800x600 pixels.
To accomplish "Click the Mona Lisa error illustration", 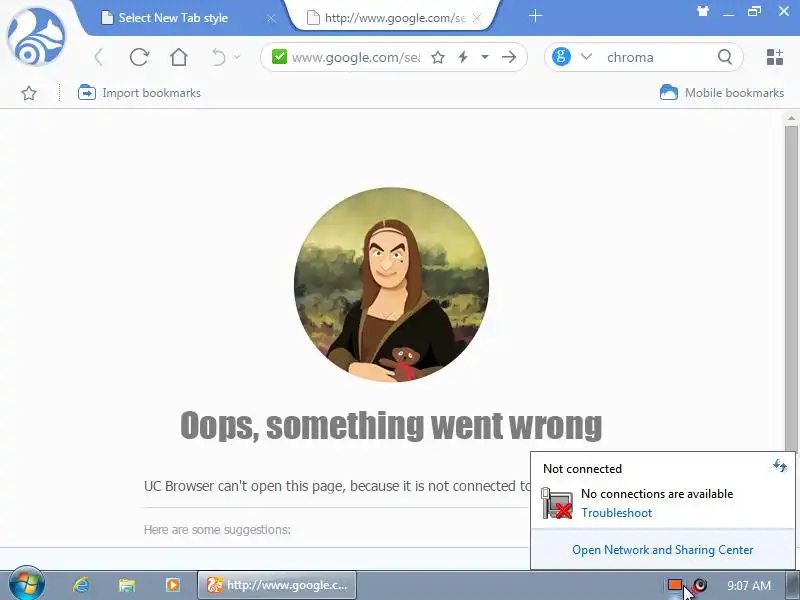I will pyautogui.click(x=391, y=285).
